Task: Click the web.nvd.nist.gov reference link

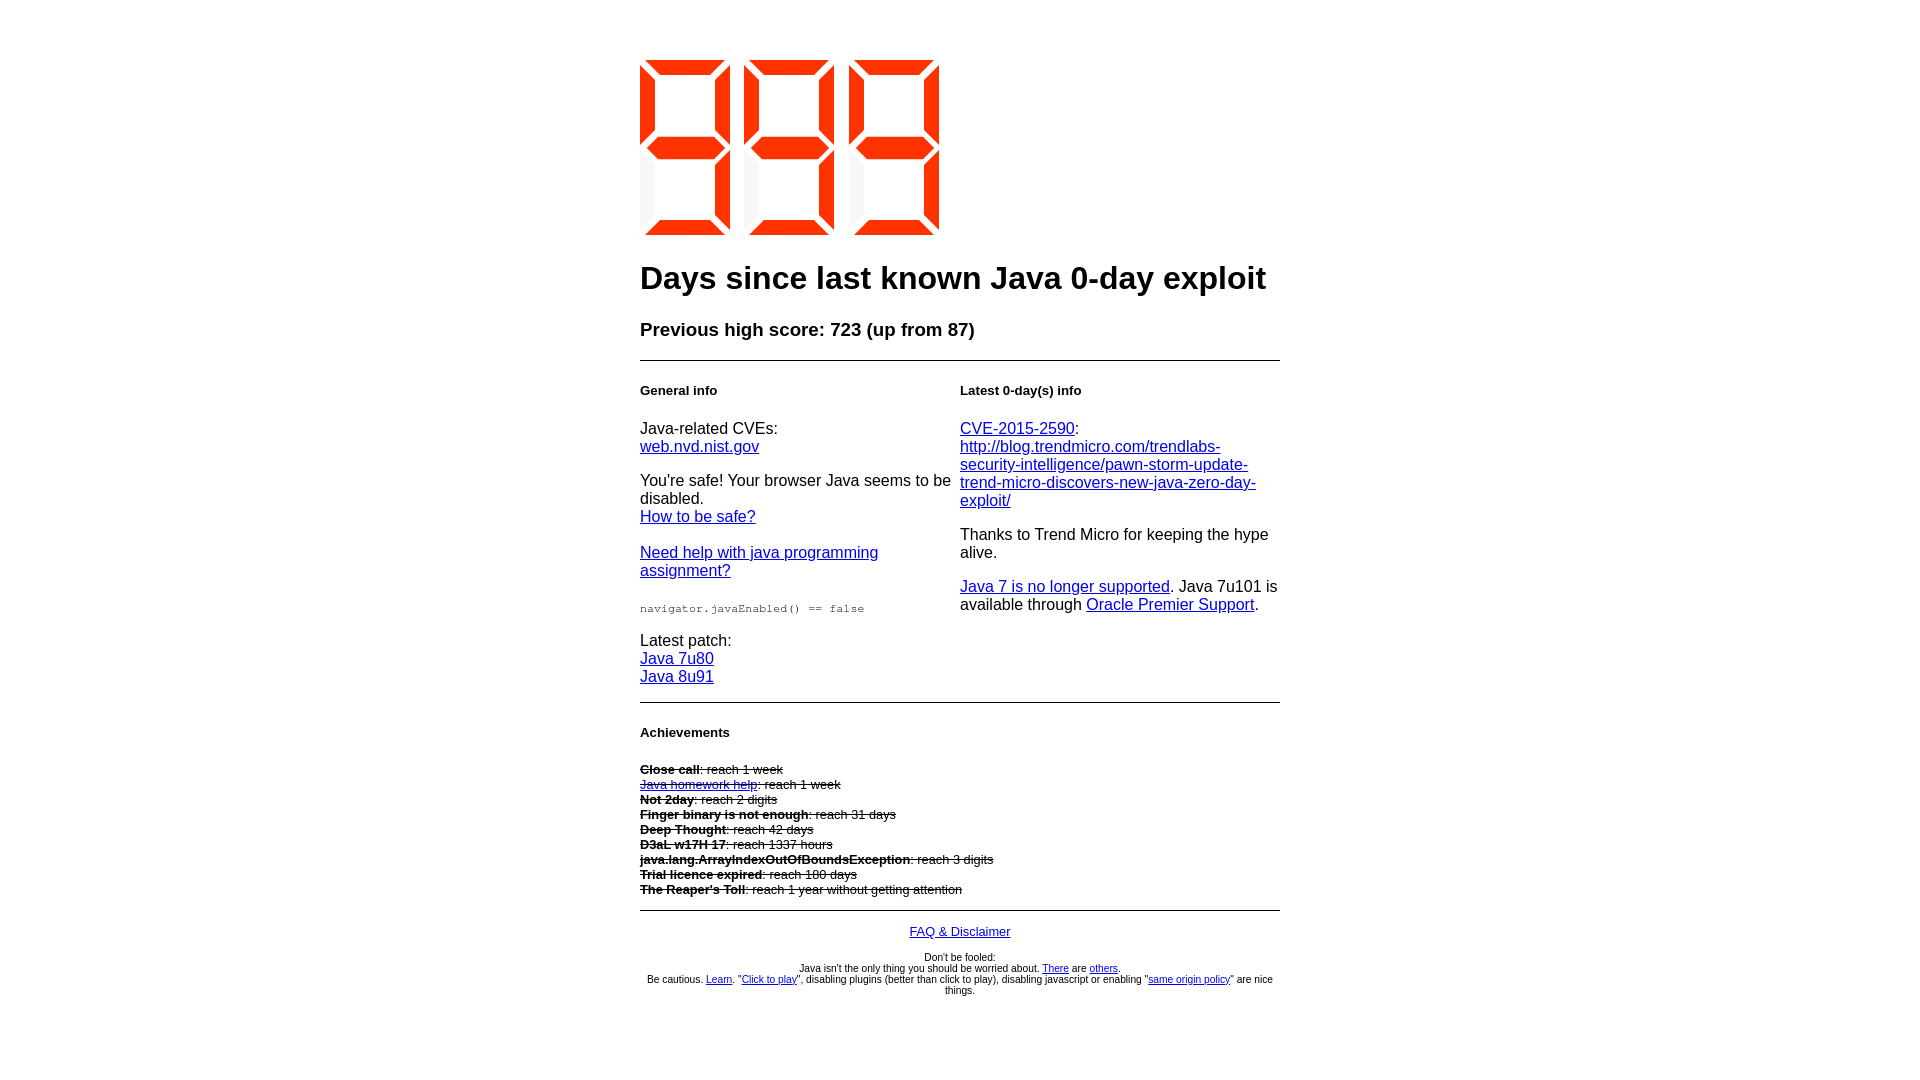Action: click(x=699, y=446)
